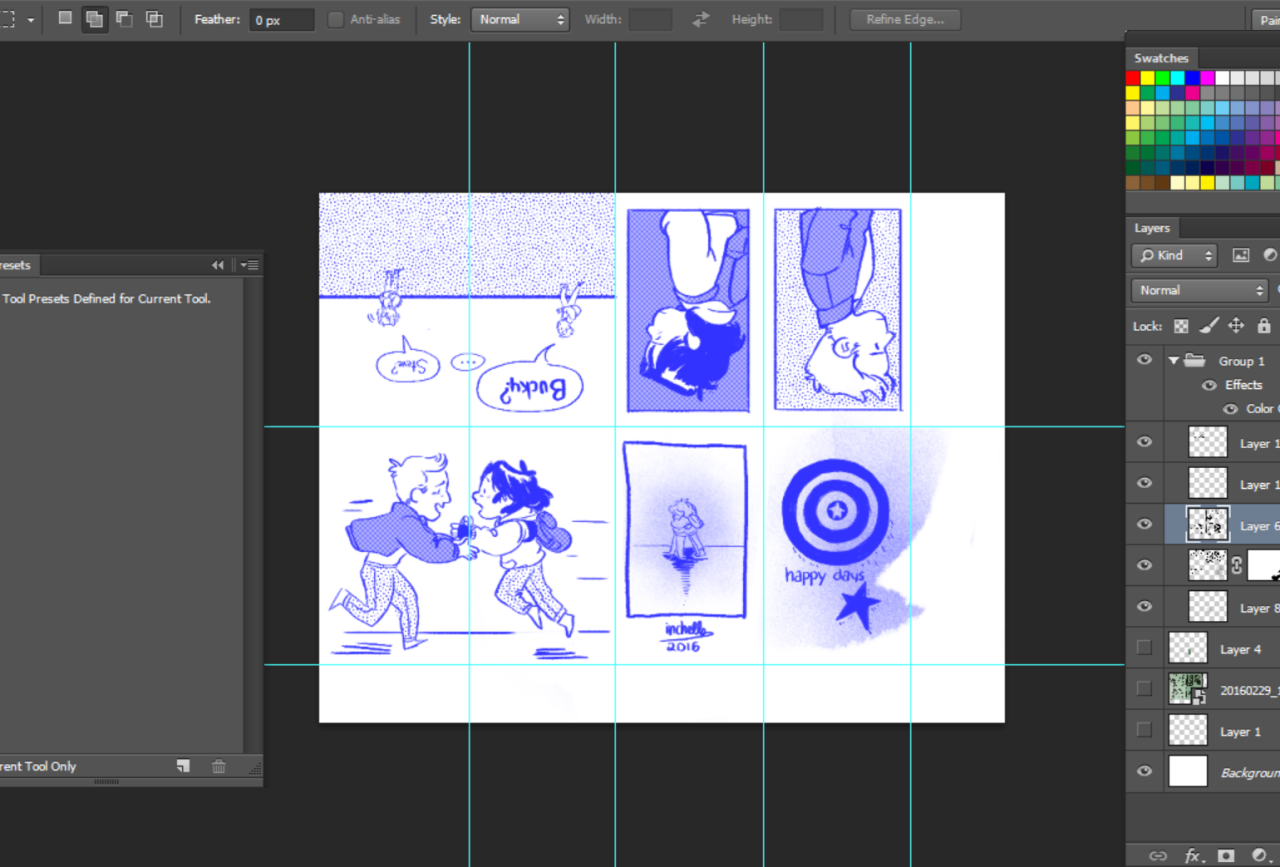Click the Subtract from selection icon

[x=124, y=19]
